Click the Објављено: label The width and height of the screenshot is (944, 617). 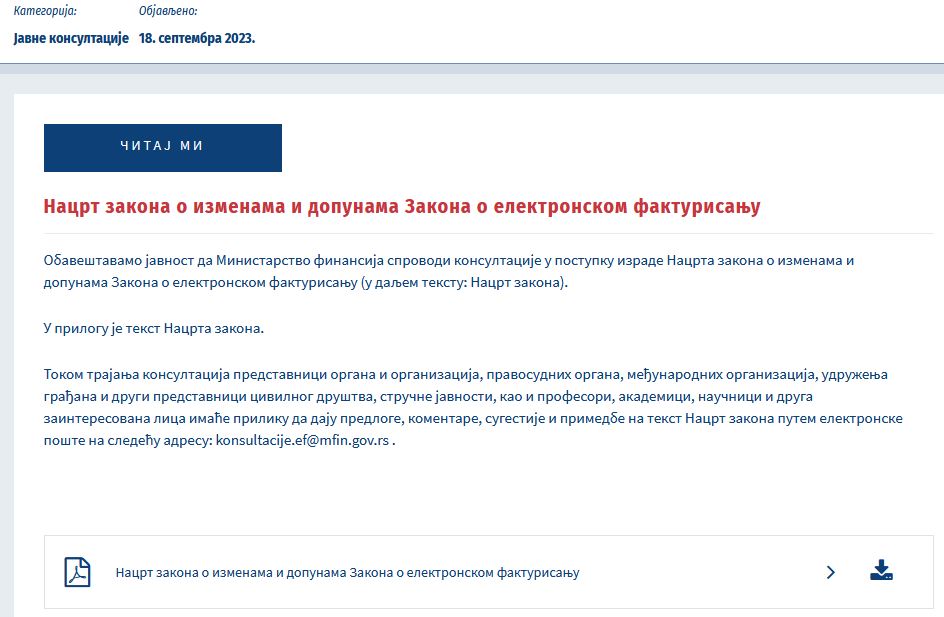coord(168,11)
